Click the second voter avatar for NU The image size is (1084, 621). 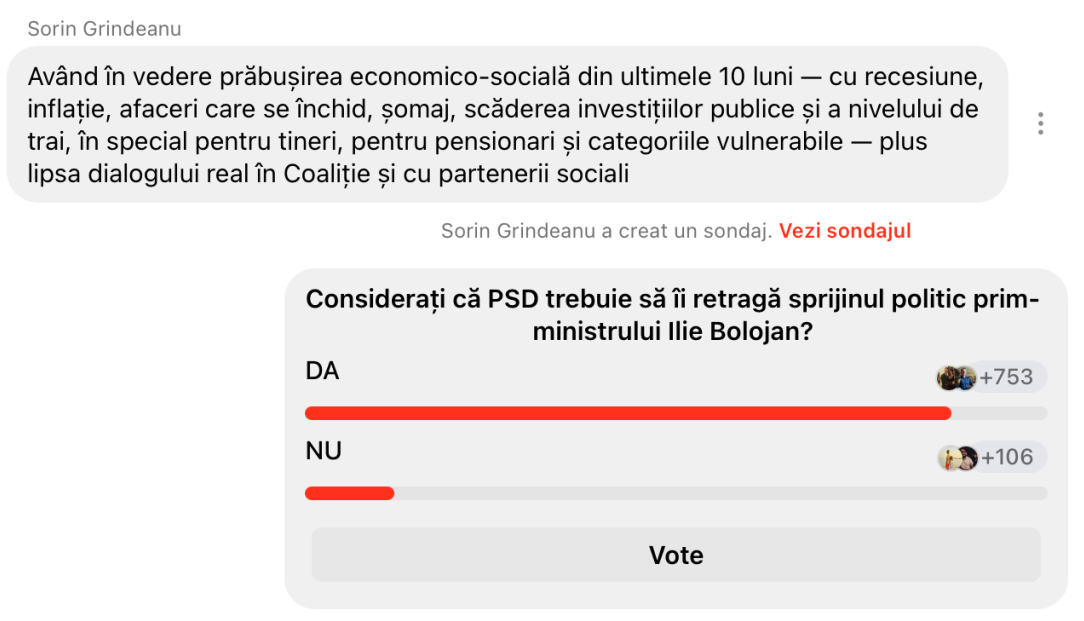pos(965,458)
